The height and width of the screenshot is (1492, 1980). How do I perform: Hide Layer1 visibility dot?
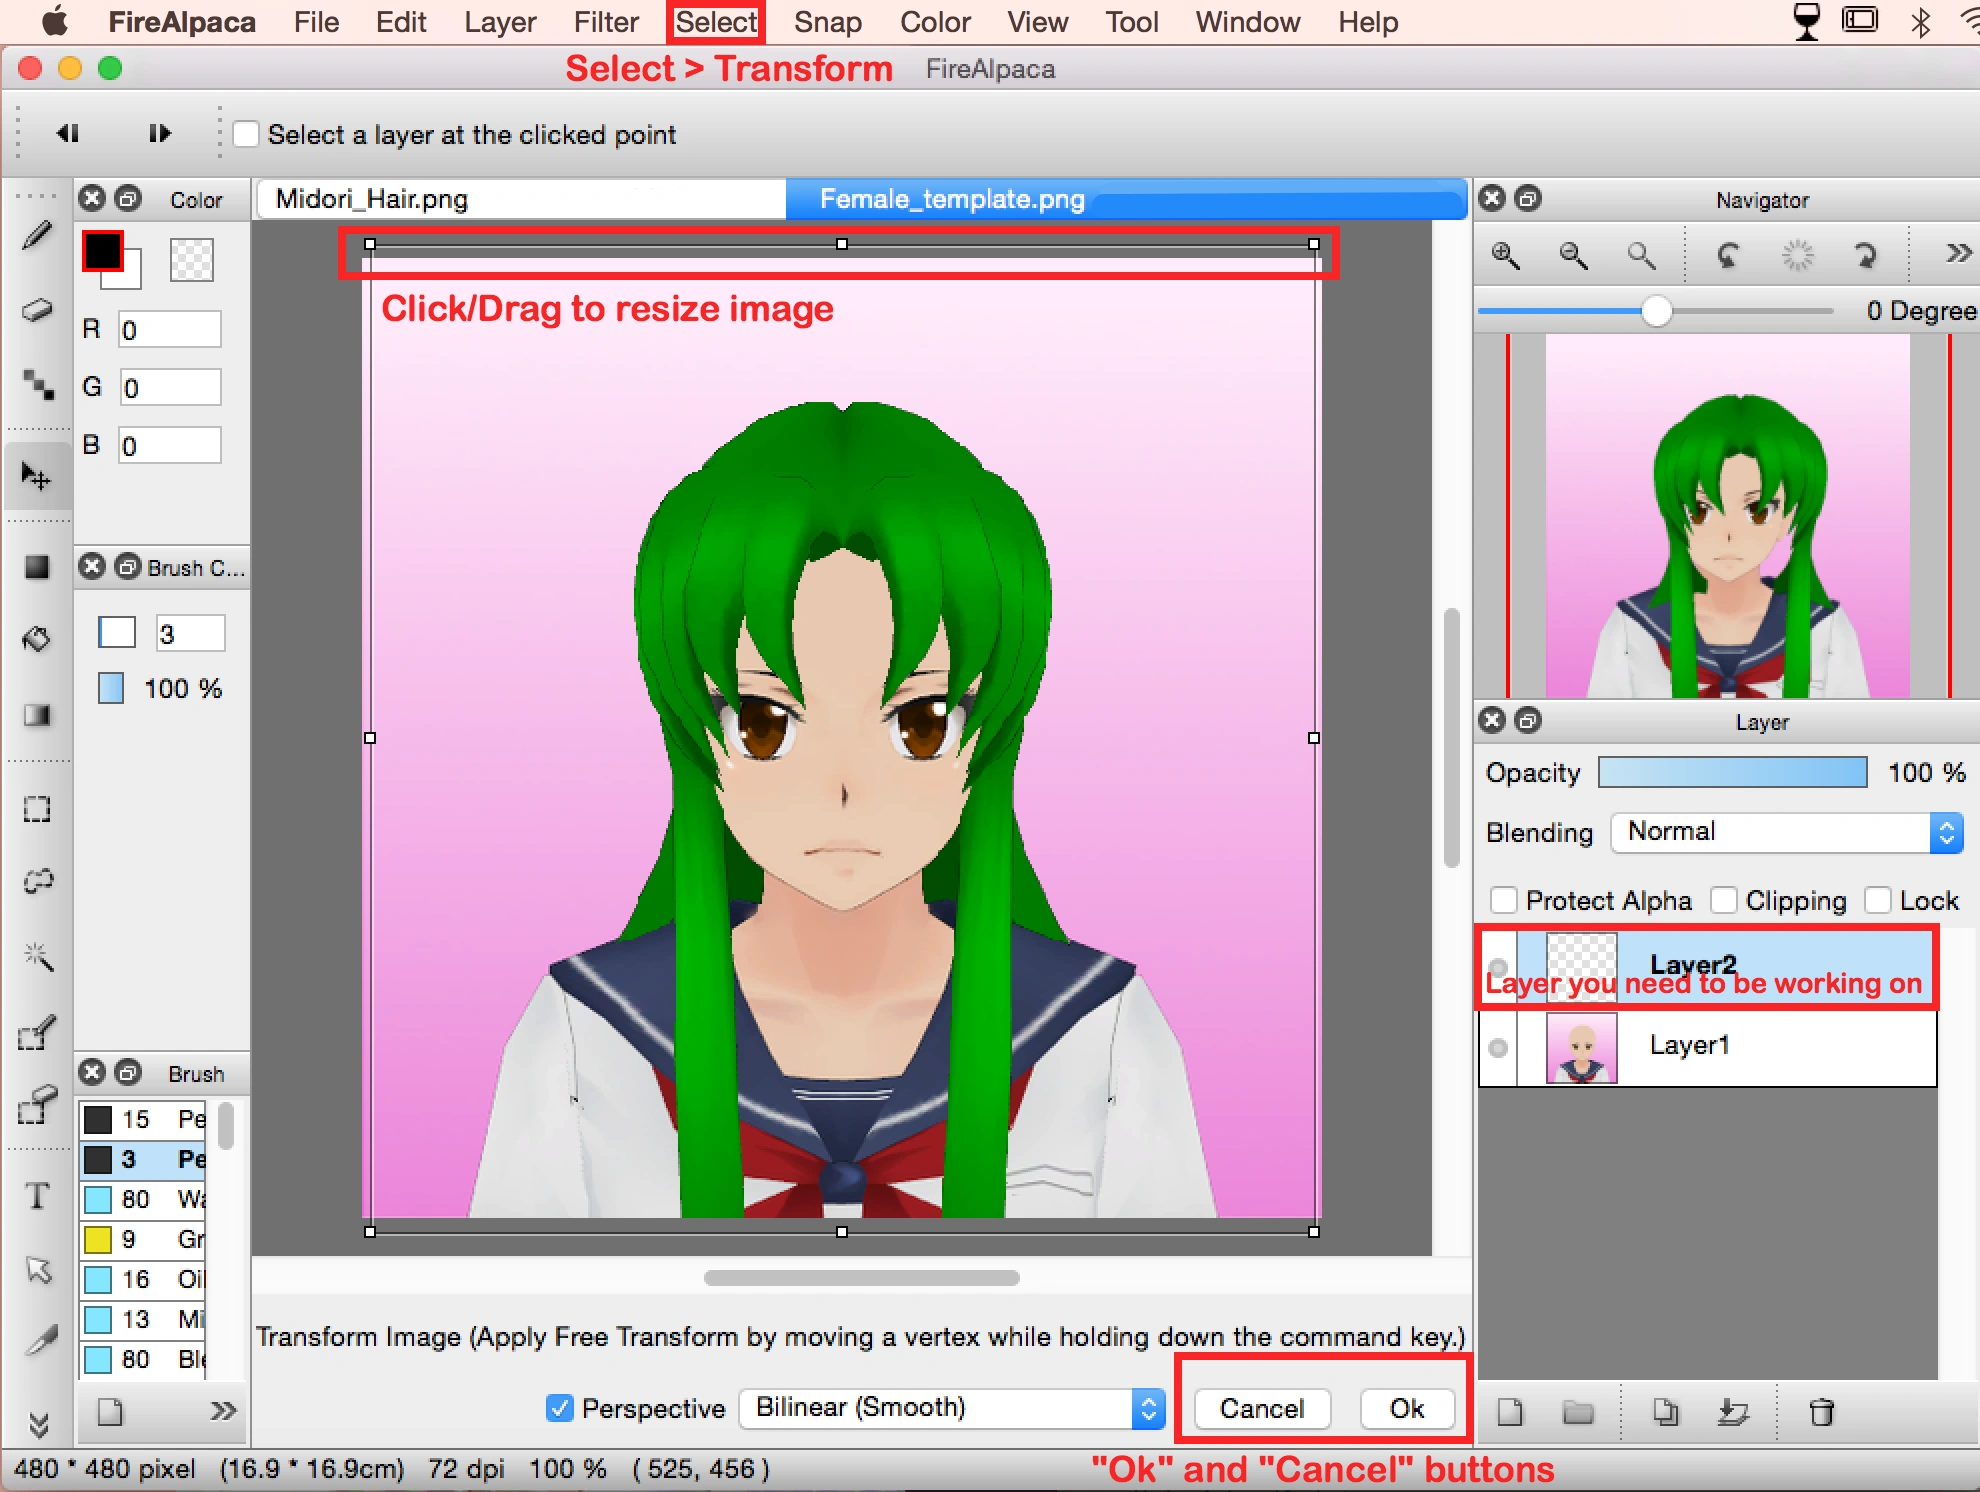(x=1498, y=1047)
